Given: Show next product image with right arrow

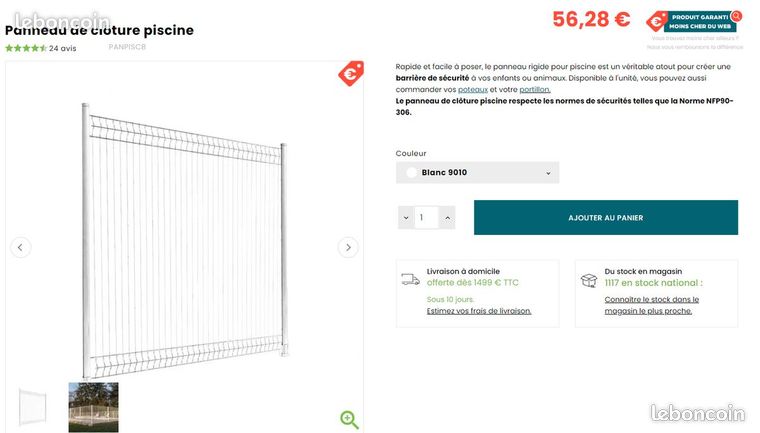Looking at the screenshot, I should (x=348, y=247).
